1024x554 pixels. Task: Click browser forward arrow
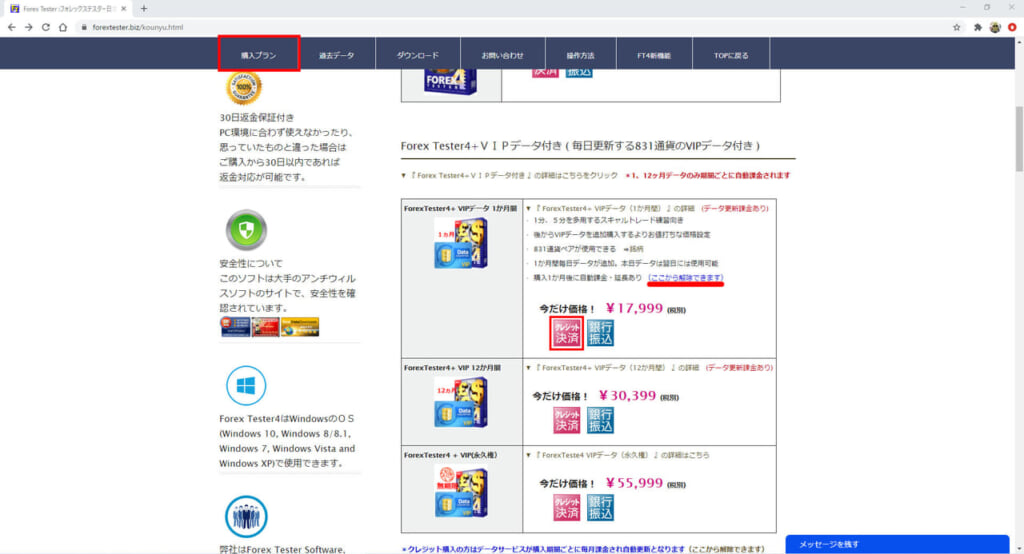(29, 27)
